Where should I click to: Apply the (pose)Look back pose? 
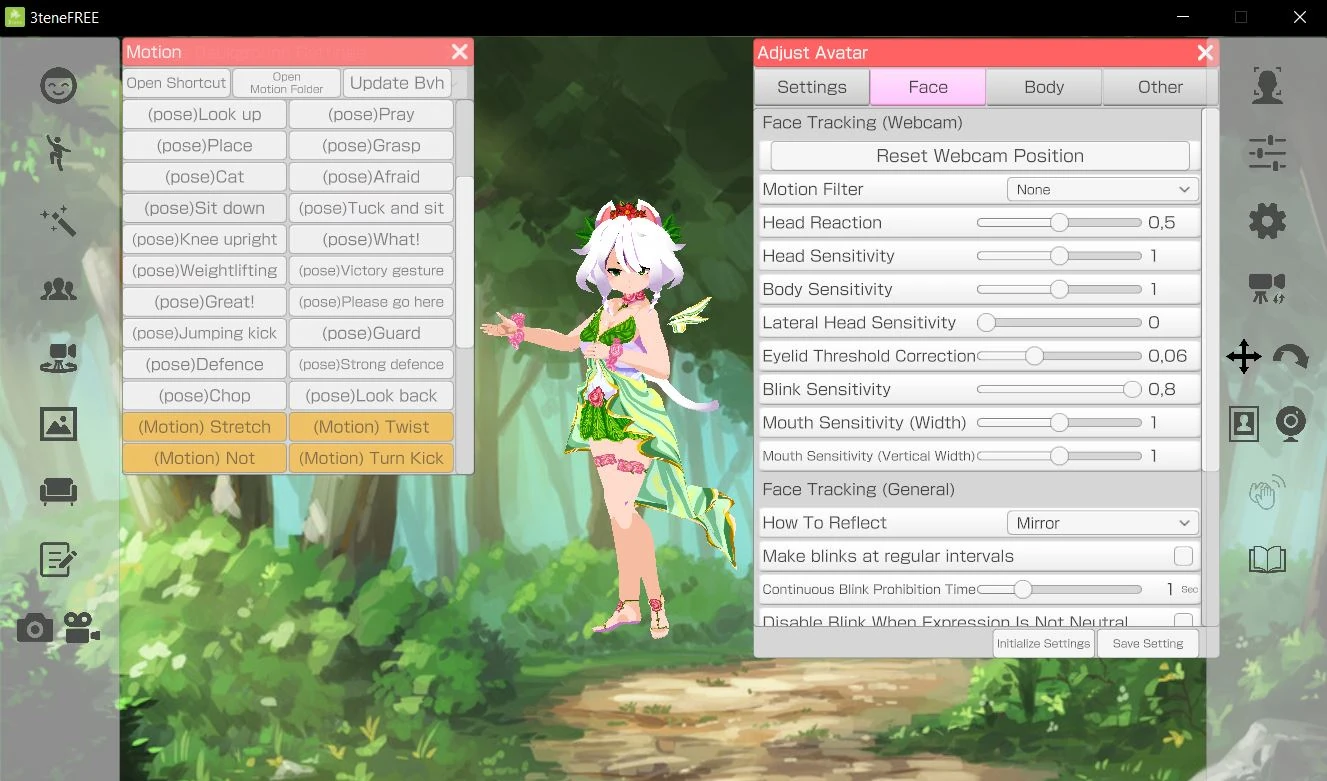371,395
